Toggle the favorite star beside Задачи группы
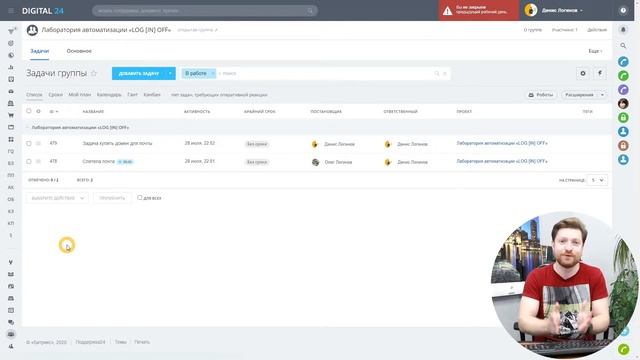This screenshot has height=360, width=640. coord(94,73)
